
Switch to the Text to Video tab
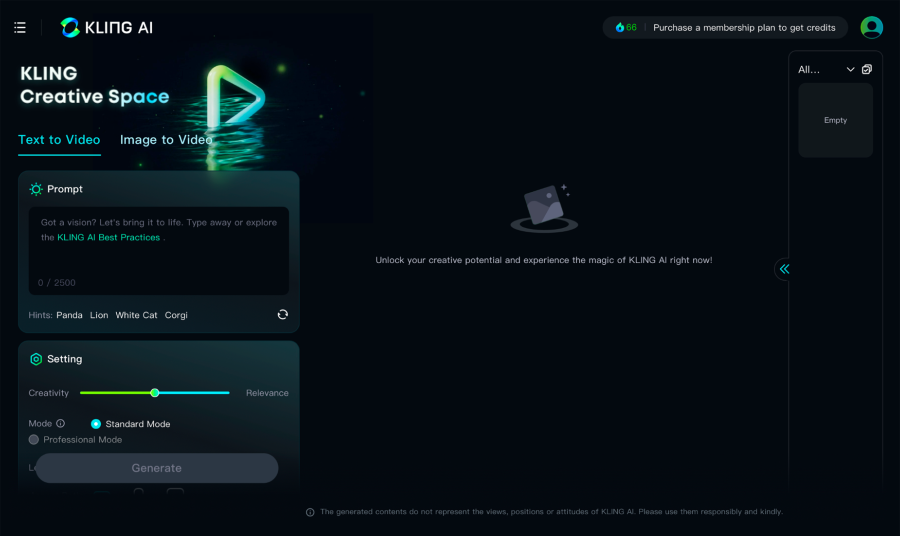59,140
